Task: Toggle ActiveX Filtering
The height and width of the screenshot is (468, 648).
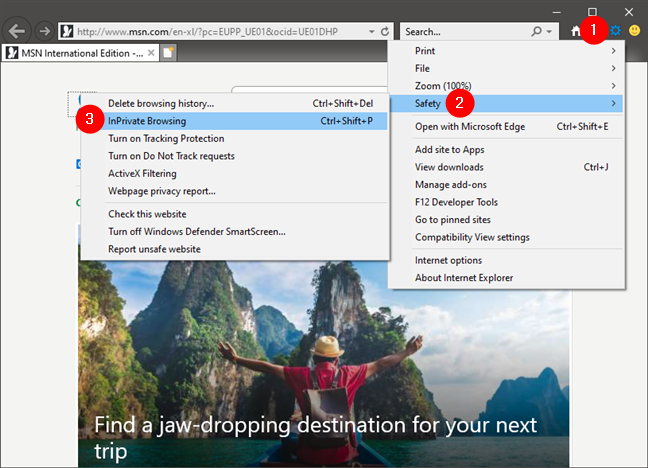Action: click(234, 174)
